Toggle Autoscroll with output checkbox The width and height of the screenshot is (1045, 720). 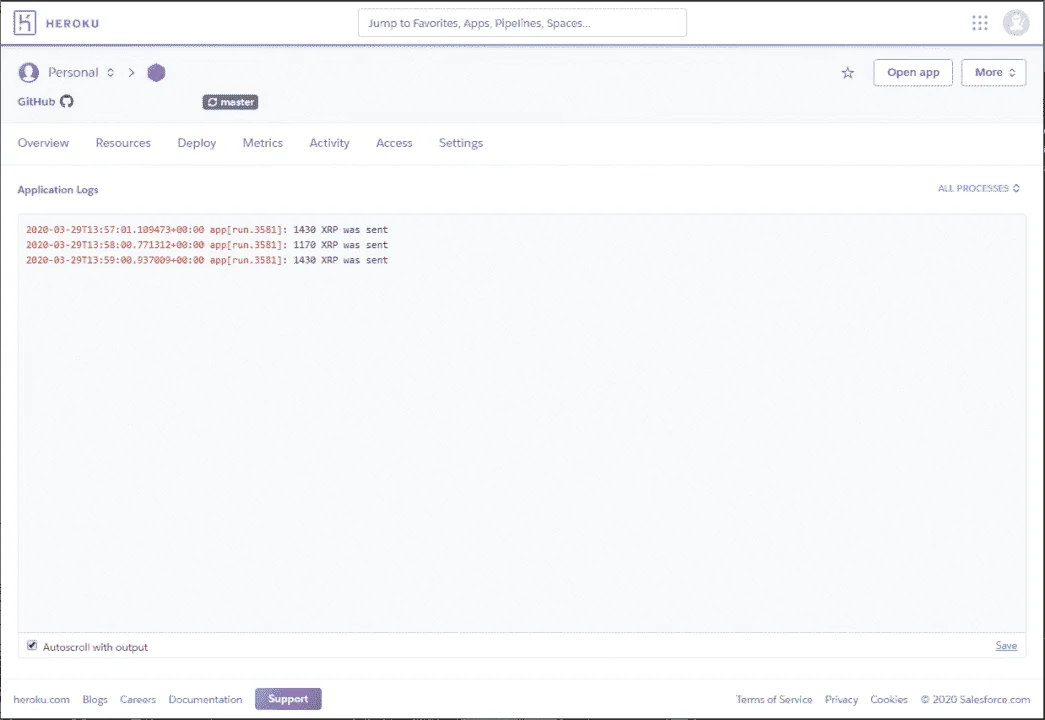tap(32, 645)
